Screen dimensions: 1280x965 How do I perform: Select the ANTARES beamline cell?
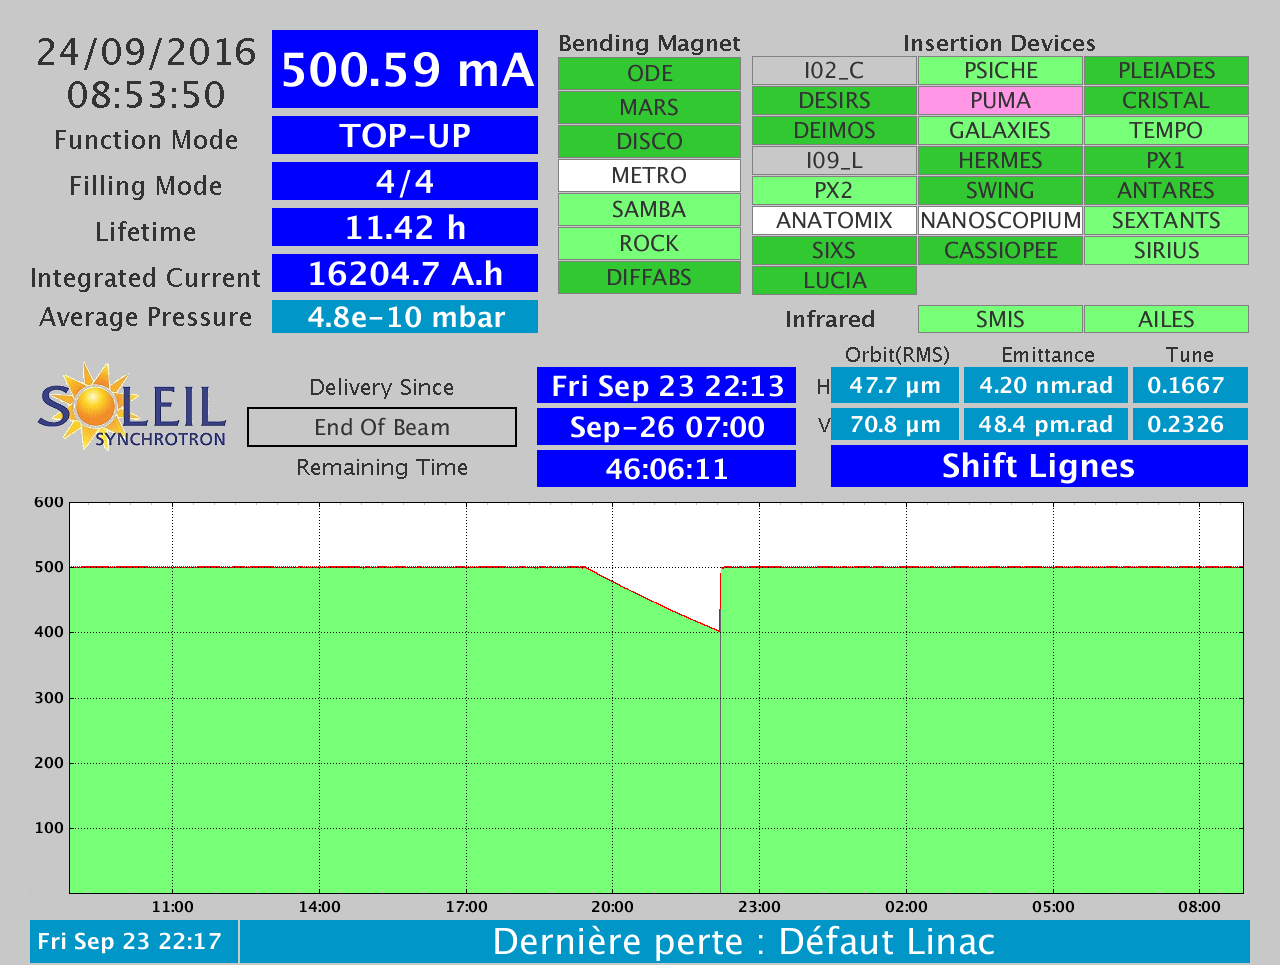[1166, 191]
